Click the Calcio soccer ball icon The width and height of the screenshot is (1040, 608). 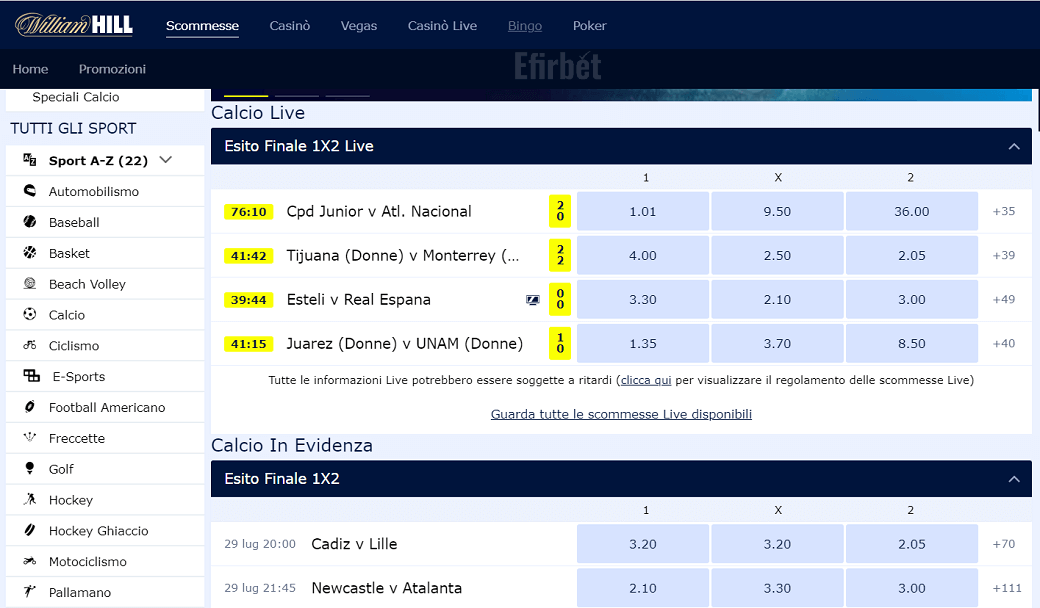pos(30,314)
